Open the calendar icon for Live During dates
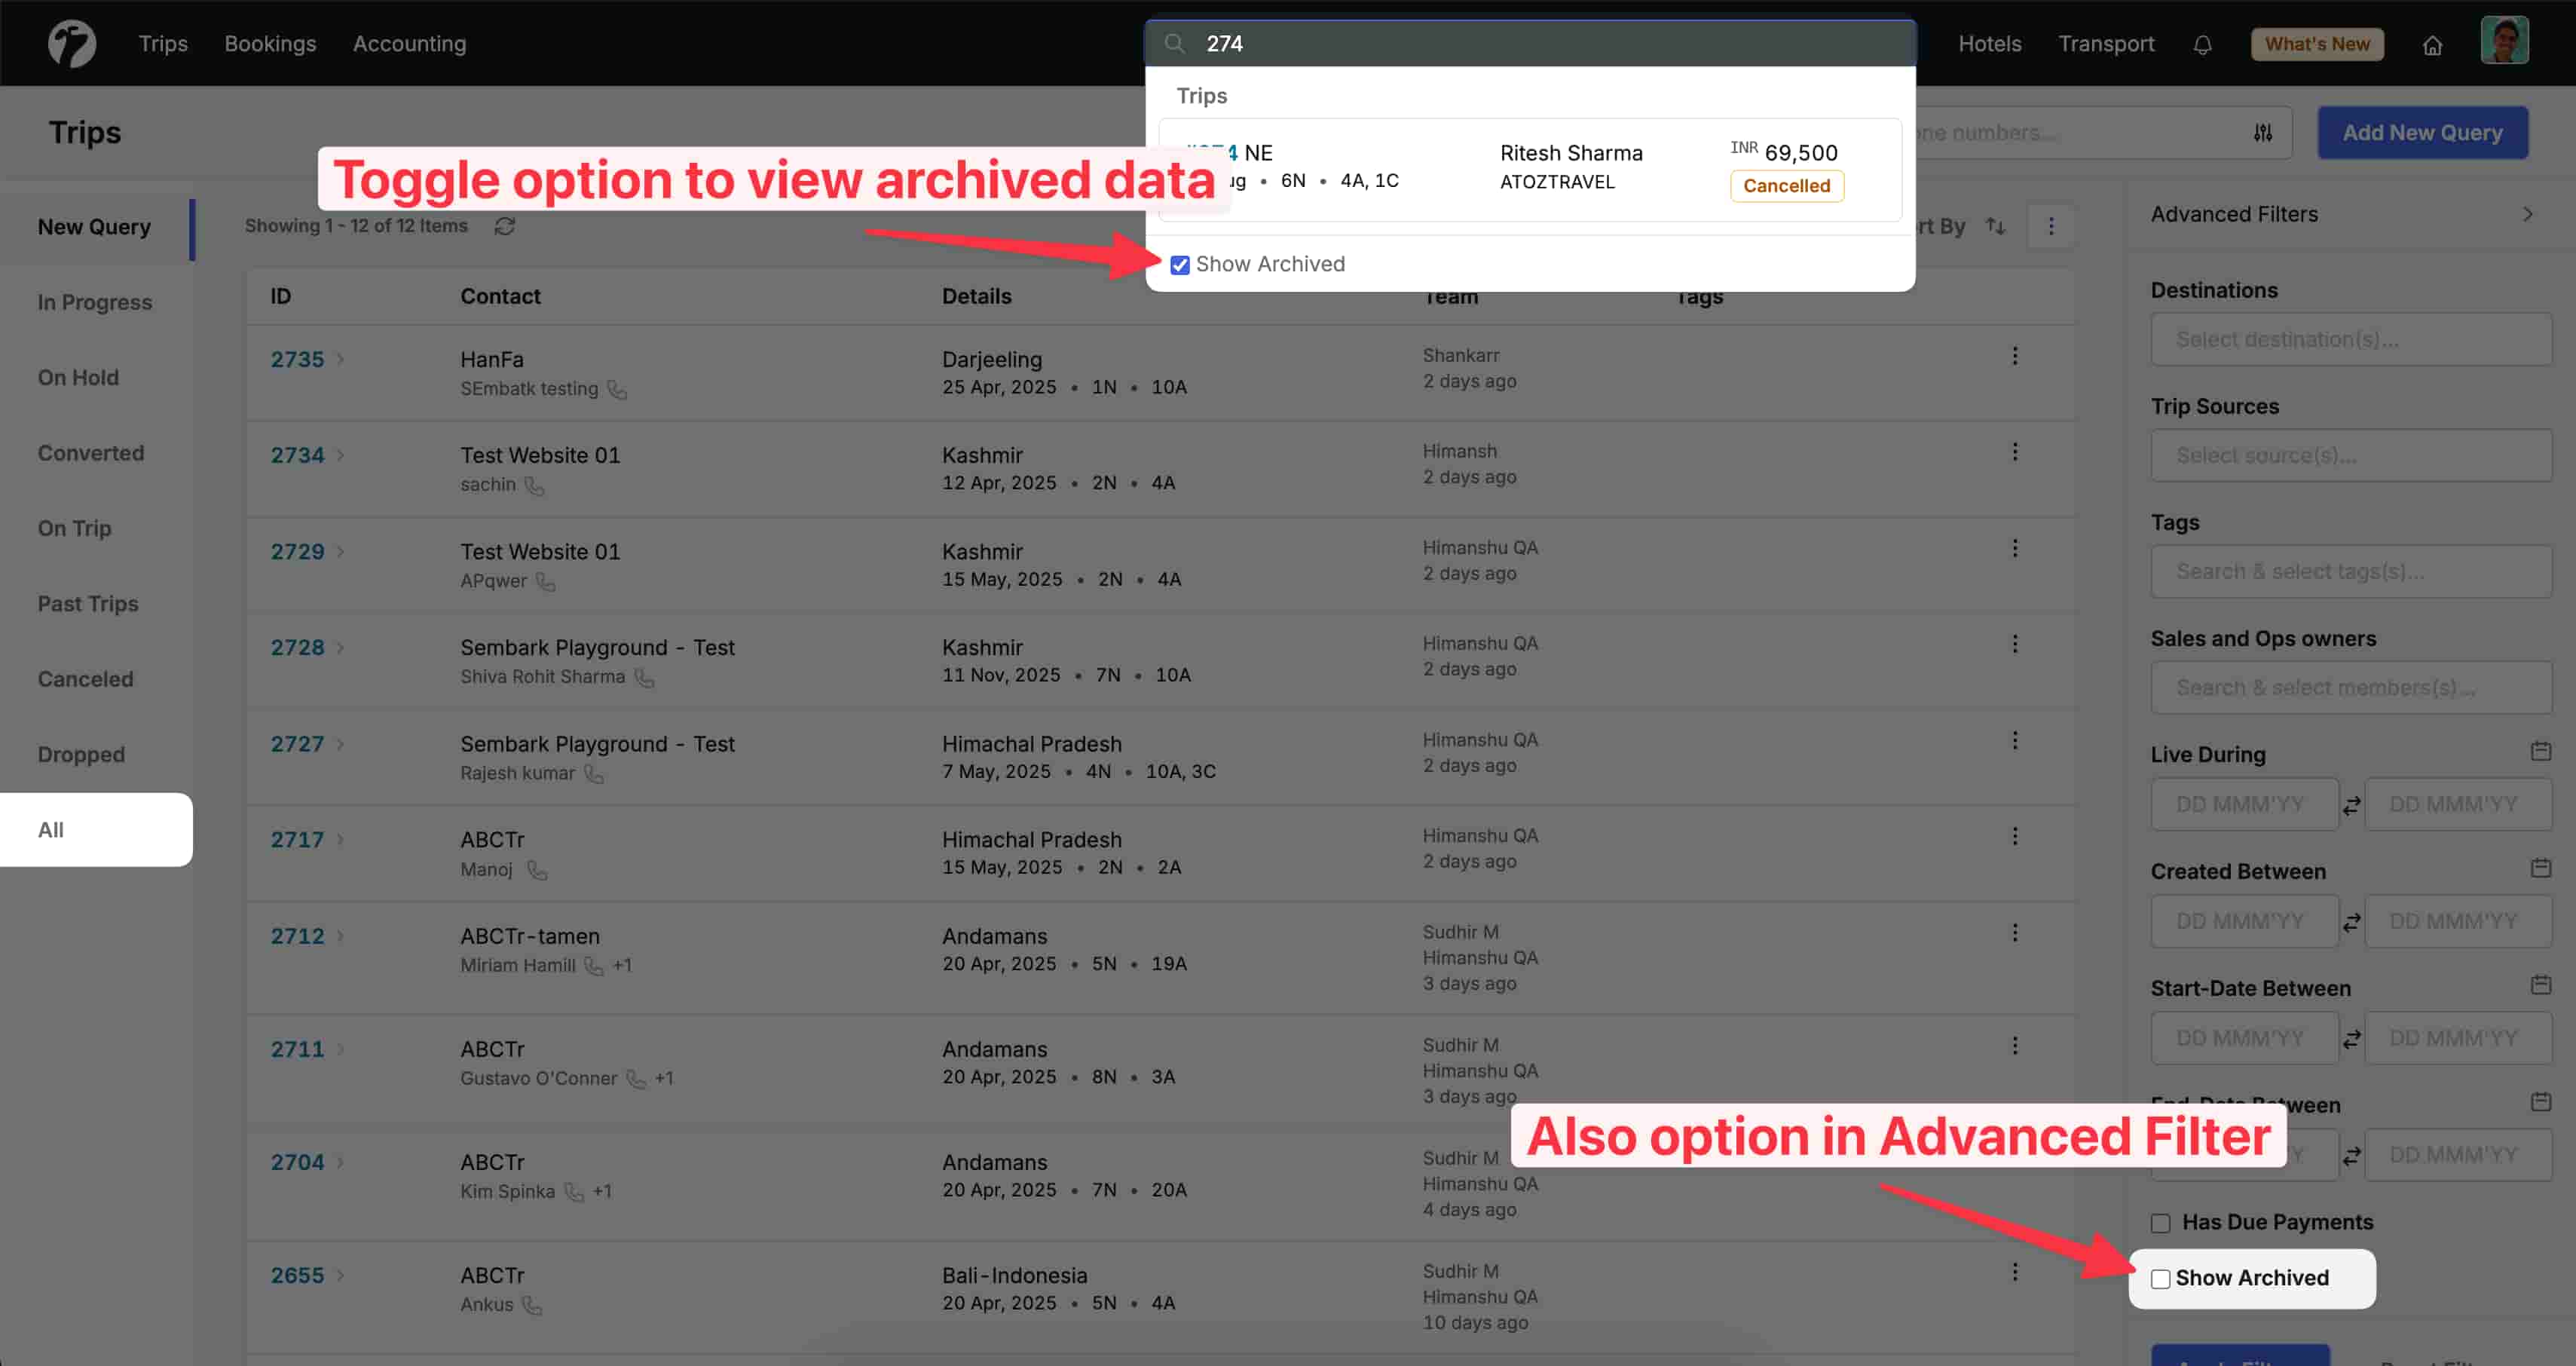This screenshot has width=2576, height=1366. 2541,751
